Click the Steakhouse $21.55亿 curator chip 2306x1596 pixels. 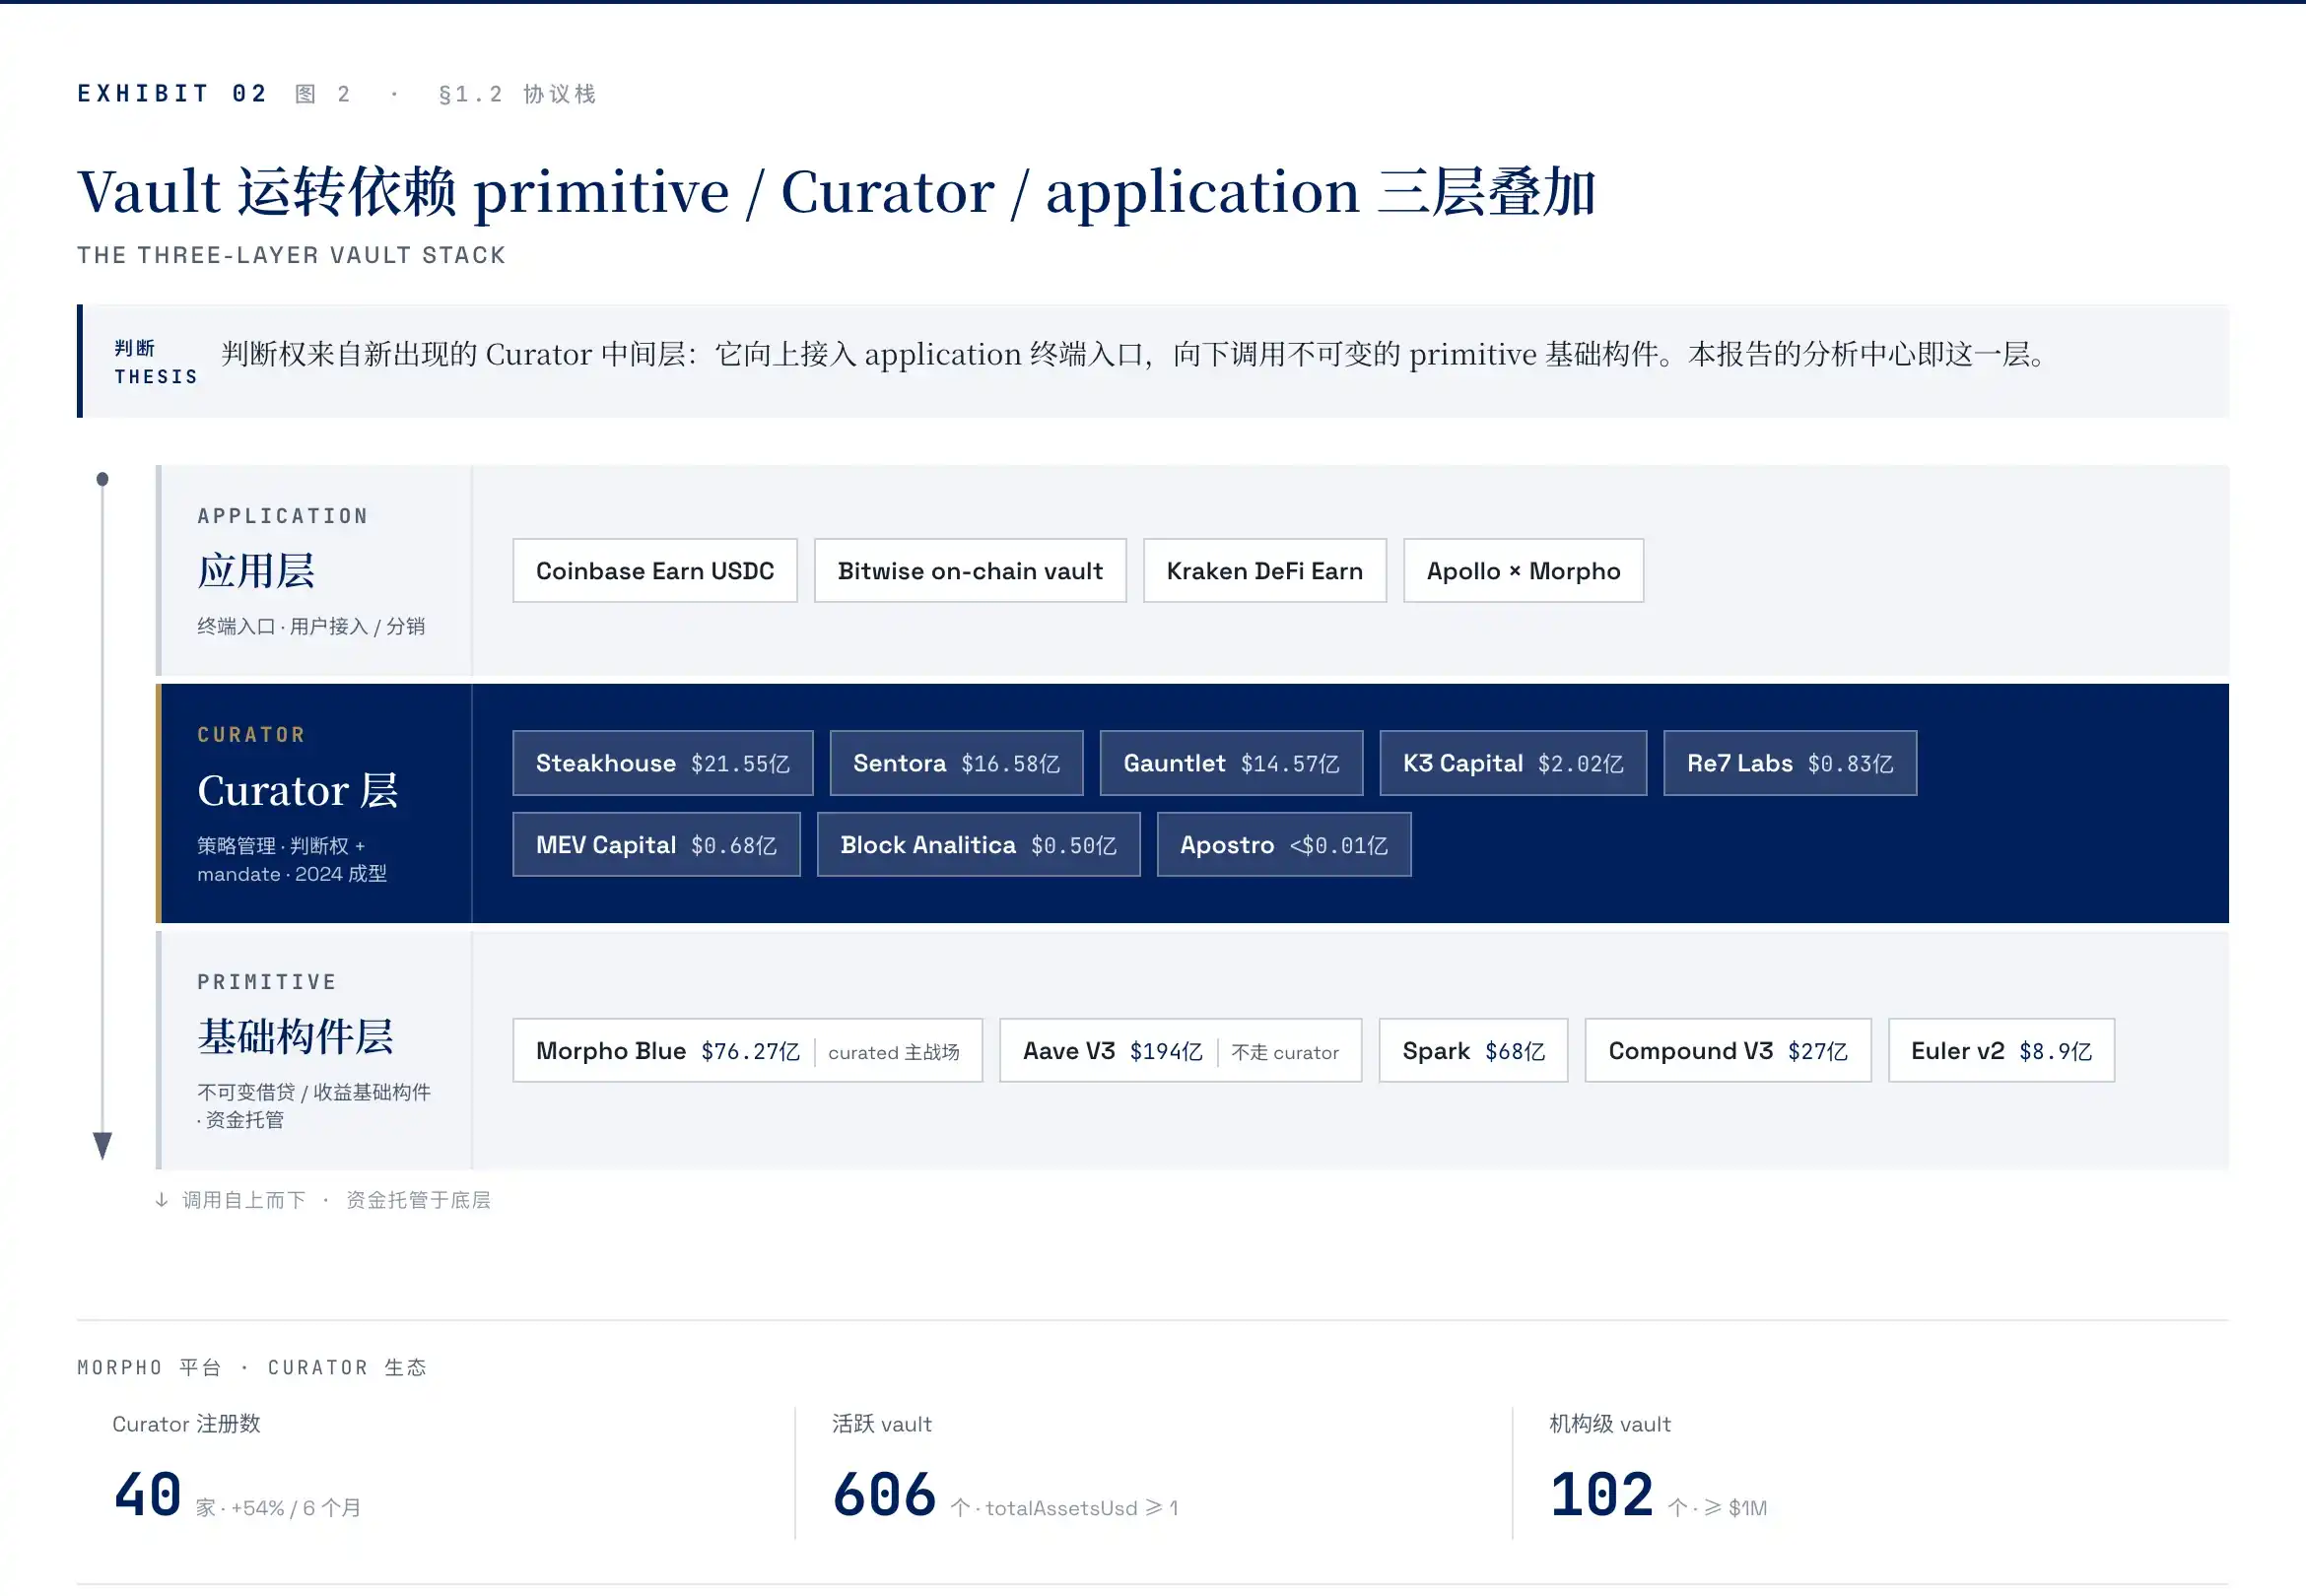[663, 763]
